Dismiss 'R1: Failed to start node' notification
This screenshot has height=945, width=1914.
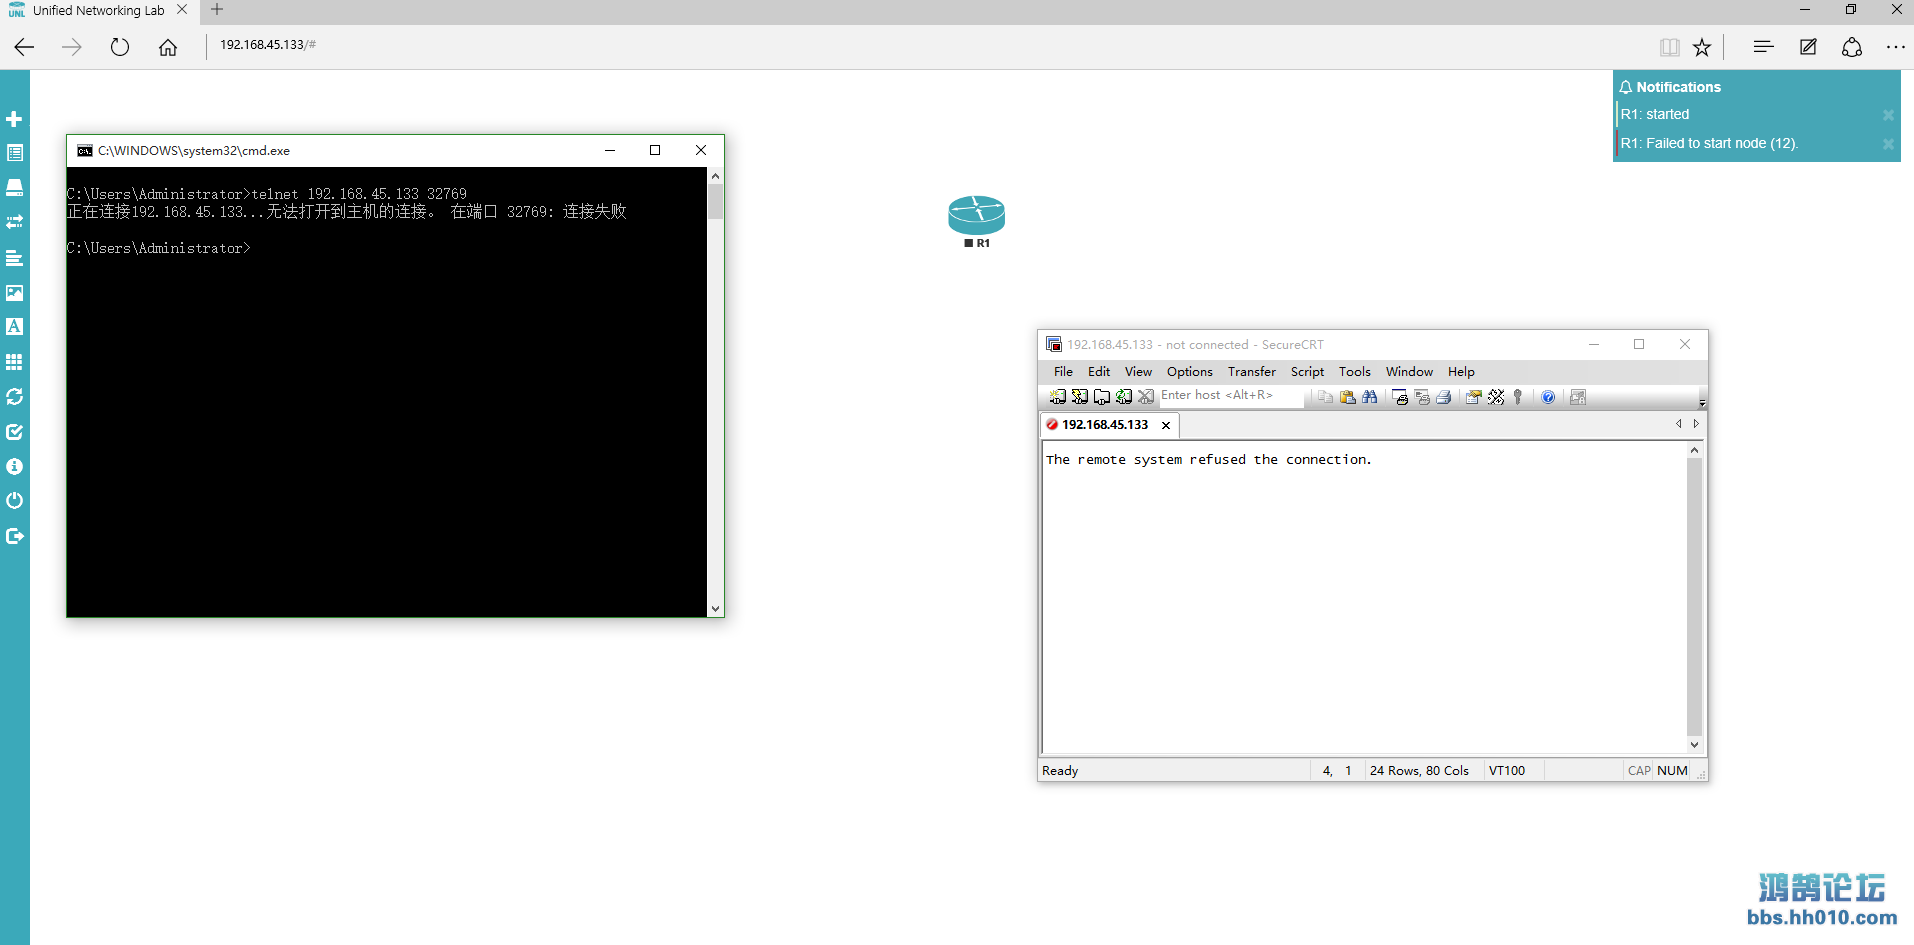[1888, 144]
